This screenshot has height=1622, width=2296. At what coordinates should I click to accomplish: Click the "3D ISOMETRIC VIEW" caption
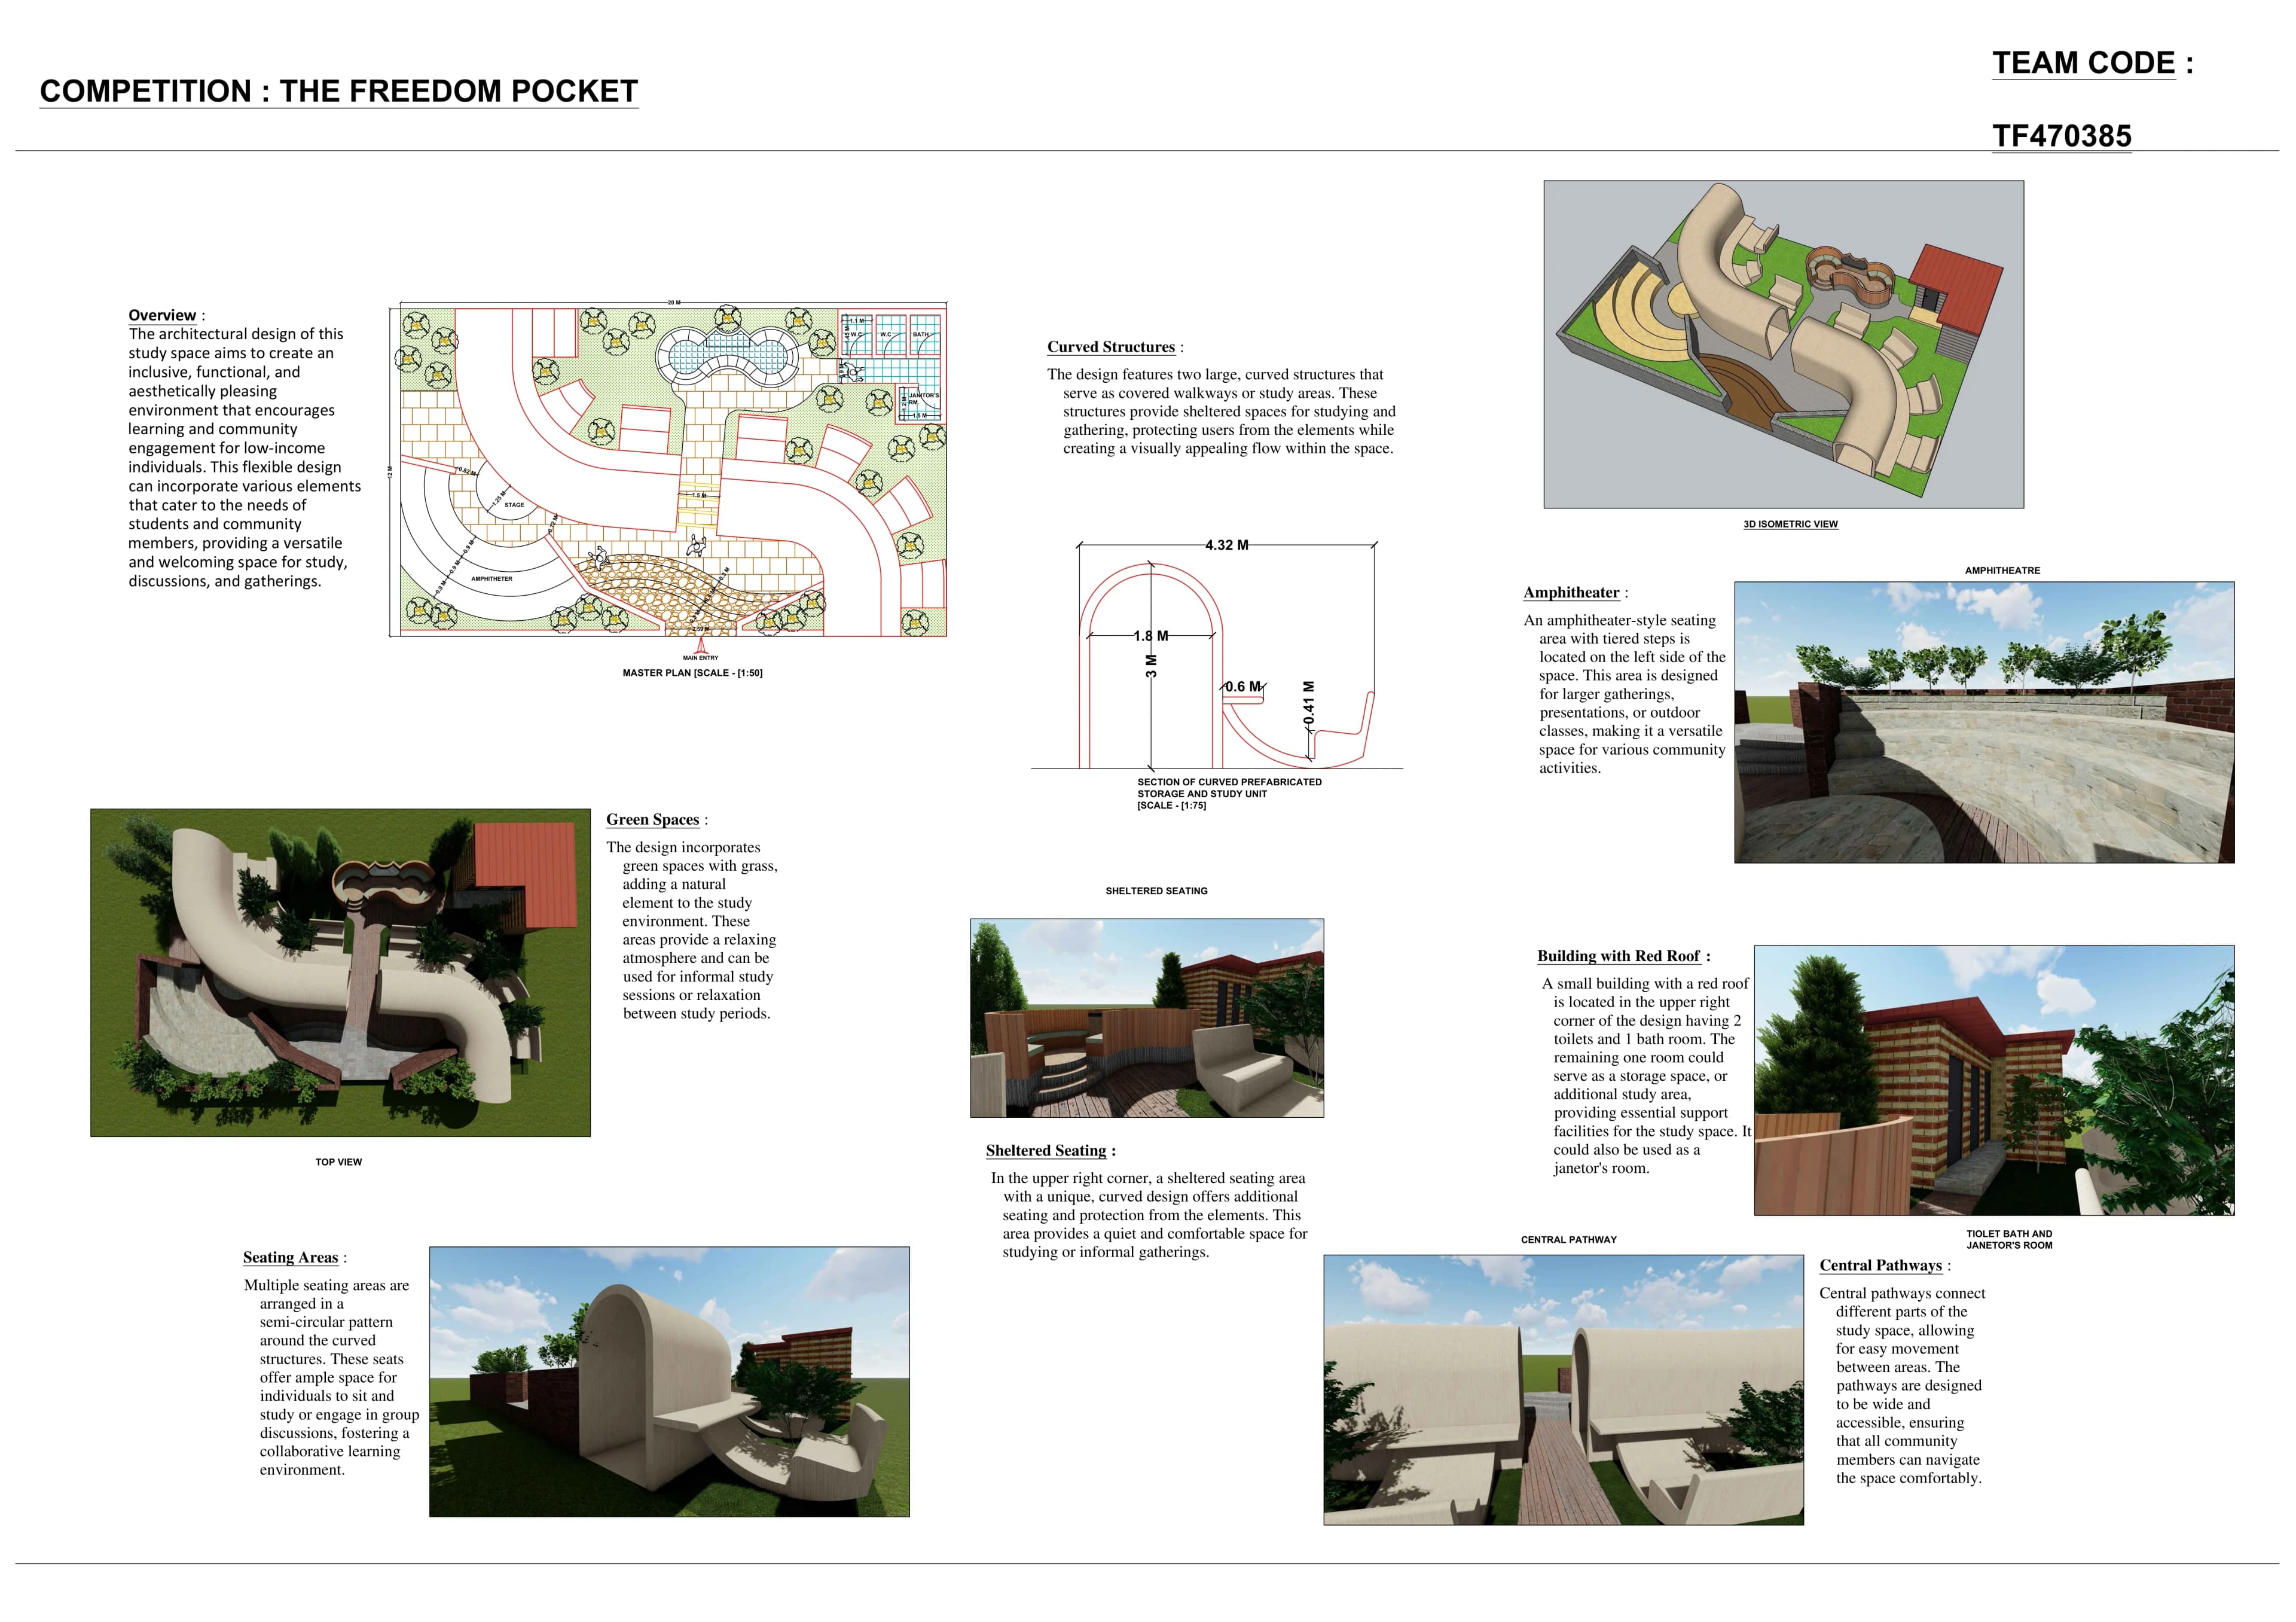pos(1790,524)
